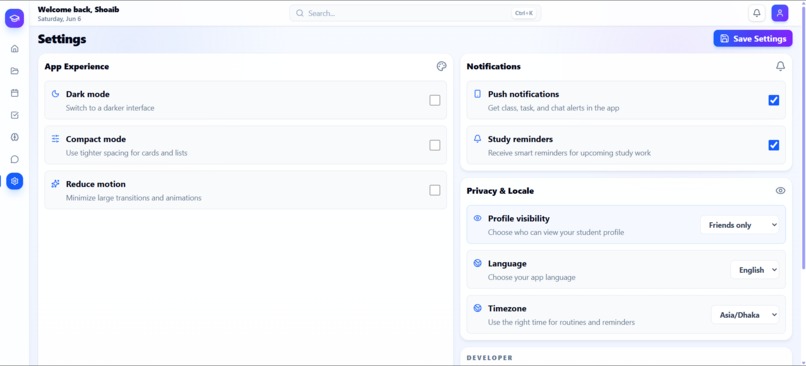Click the "Saturday, Jun 6" date text

click(59, 19)
